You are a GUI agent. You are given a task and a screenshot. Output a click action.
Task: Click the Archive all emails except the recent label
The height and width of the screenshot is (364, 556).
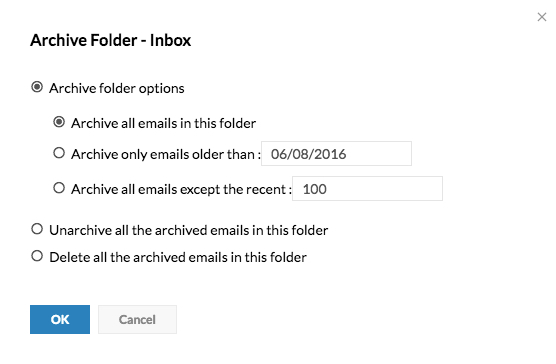(181, 189)
